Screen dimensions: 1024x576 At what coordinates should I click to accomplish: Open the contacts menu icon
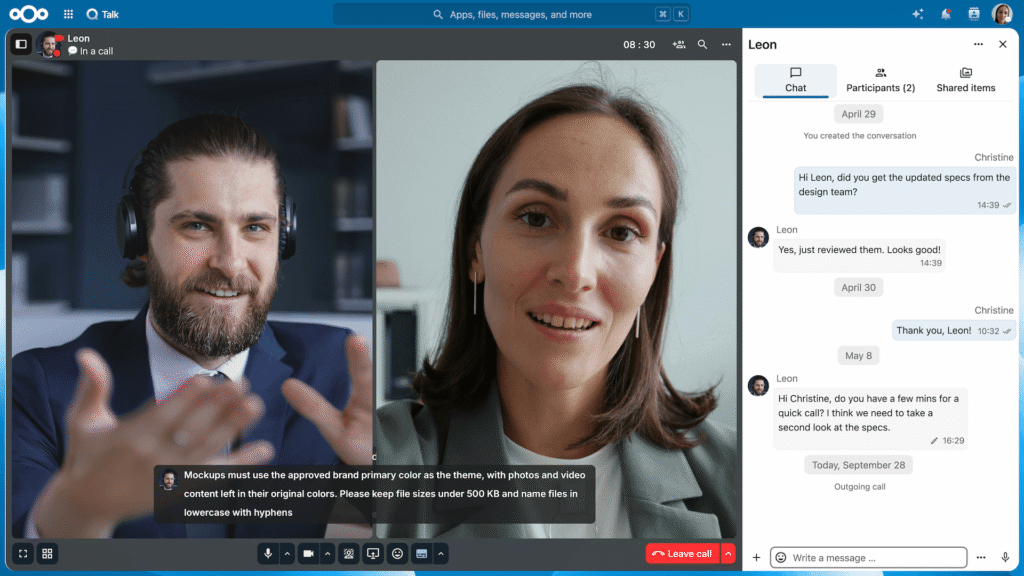coord(974,14)
